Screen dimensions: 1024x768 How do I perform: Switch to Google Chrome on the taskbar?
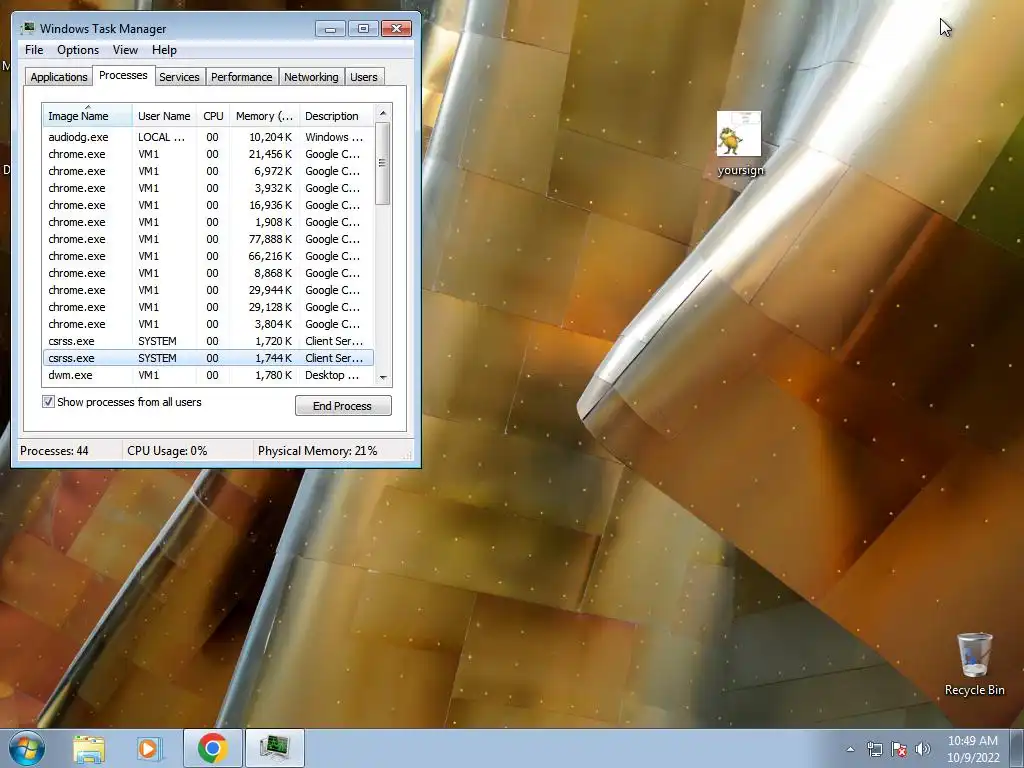tap(212, 748)
